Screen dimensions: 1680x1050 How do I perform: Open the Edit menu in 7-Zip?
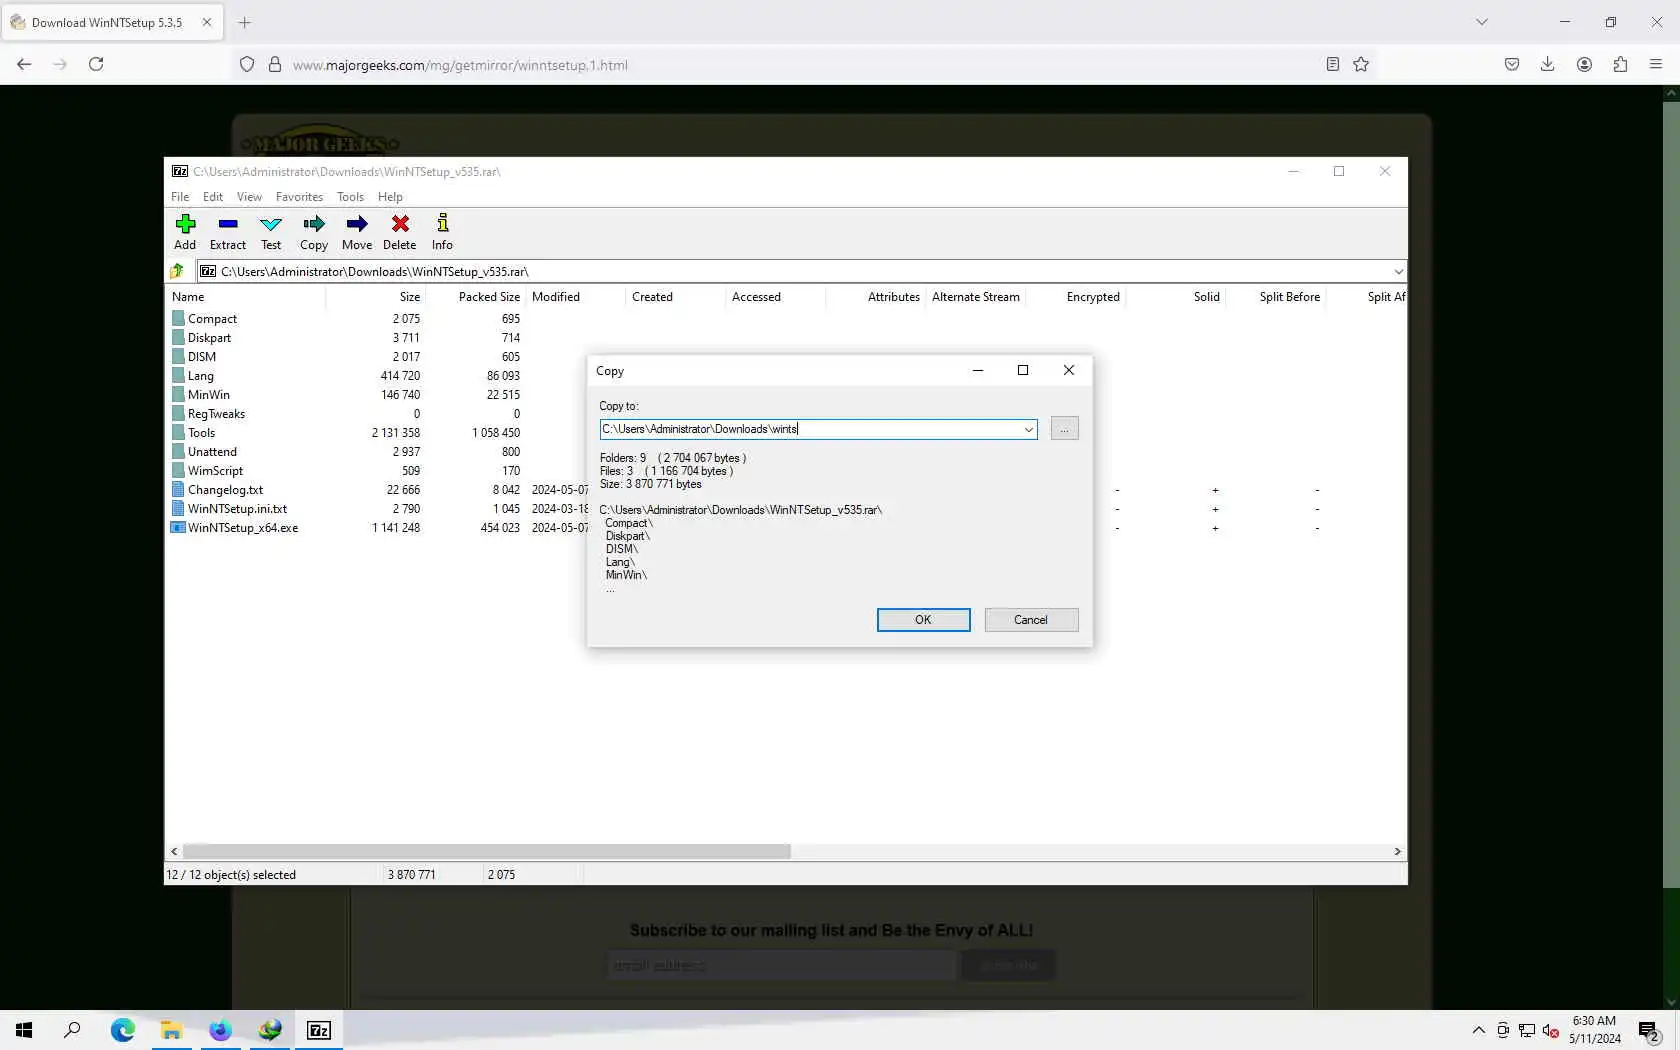[213, 197]
